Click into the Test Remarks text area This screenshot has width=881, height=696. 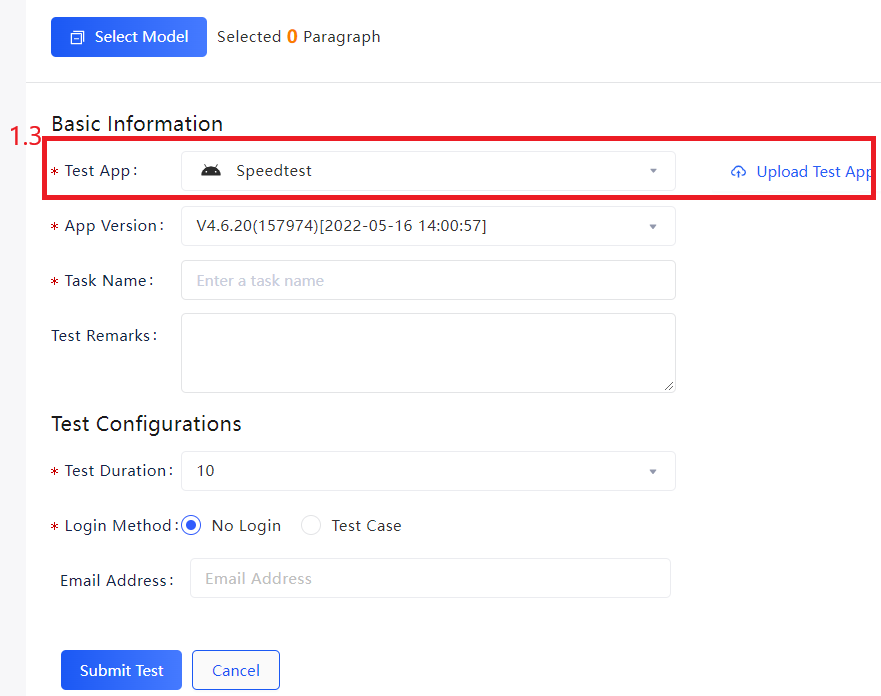(428, 352)
